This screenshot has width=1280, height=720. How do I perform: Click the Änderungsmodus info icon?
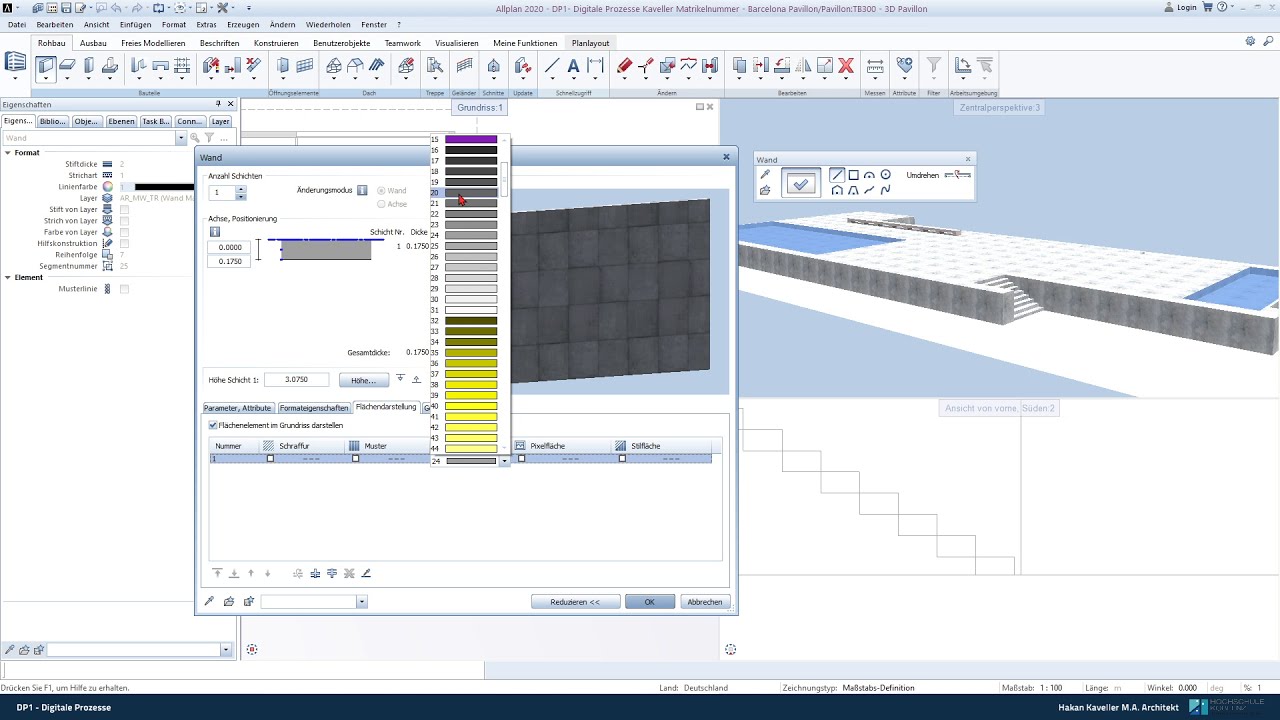(362, 190)
